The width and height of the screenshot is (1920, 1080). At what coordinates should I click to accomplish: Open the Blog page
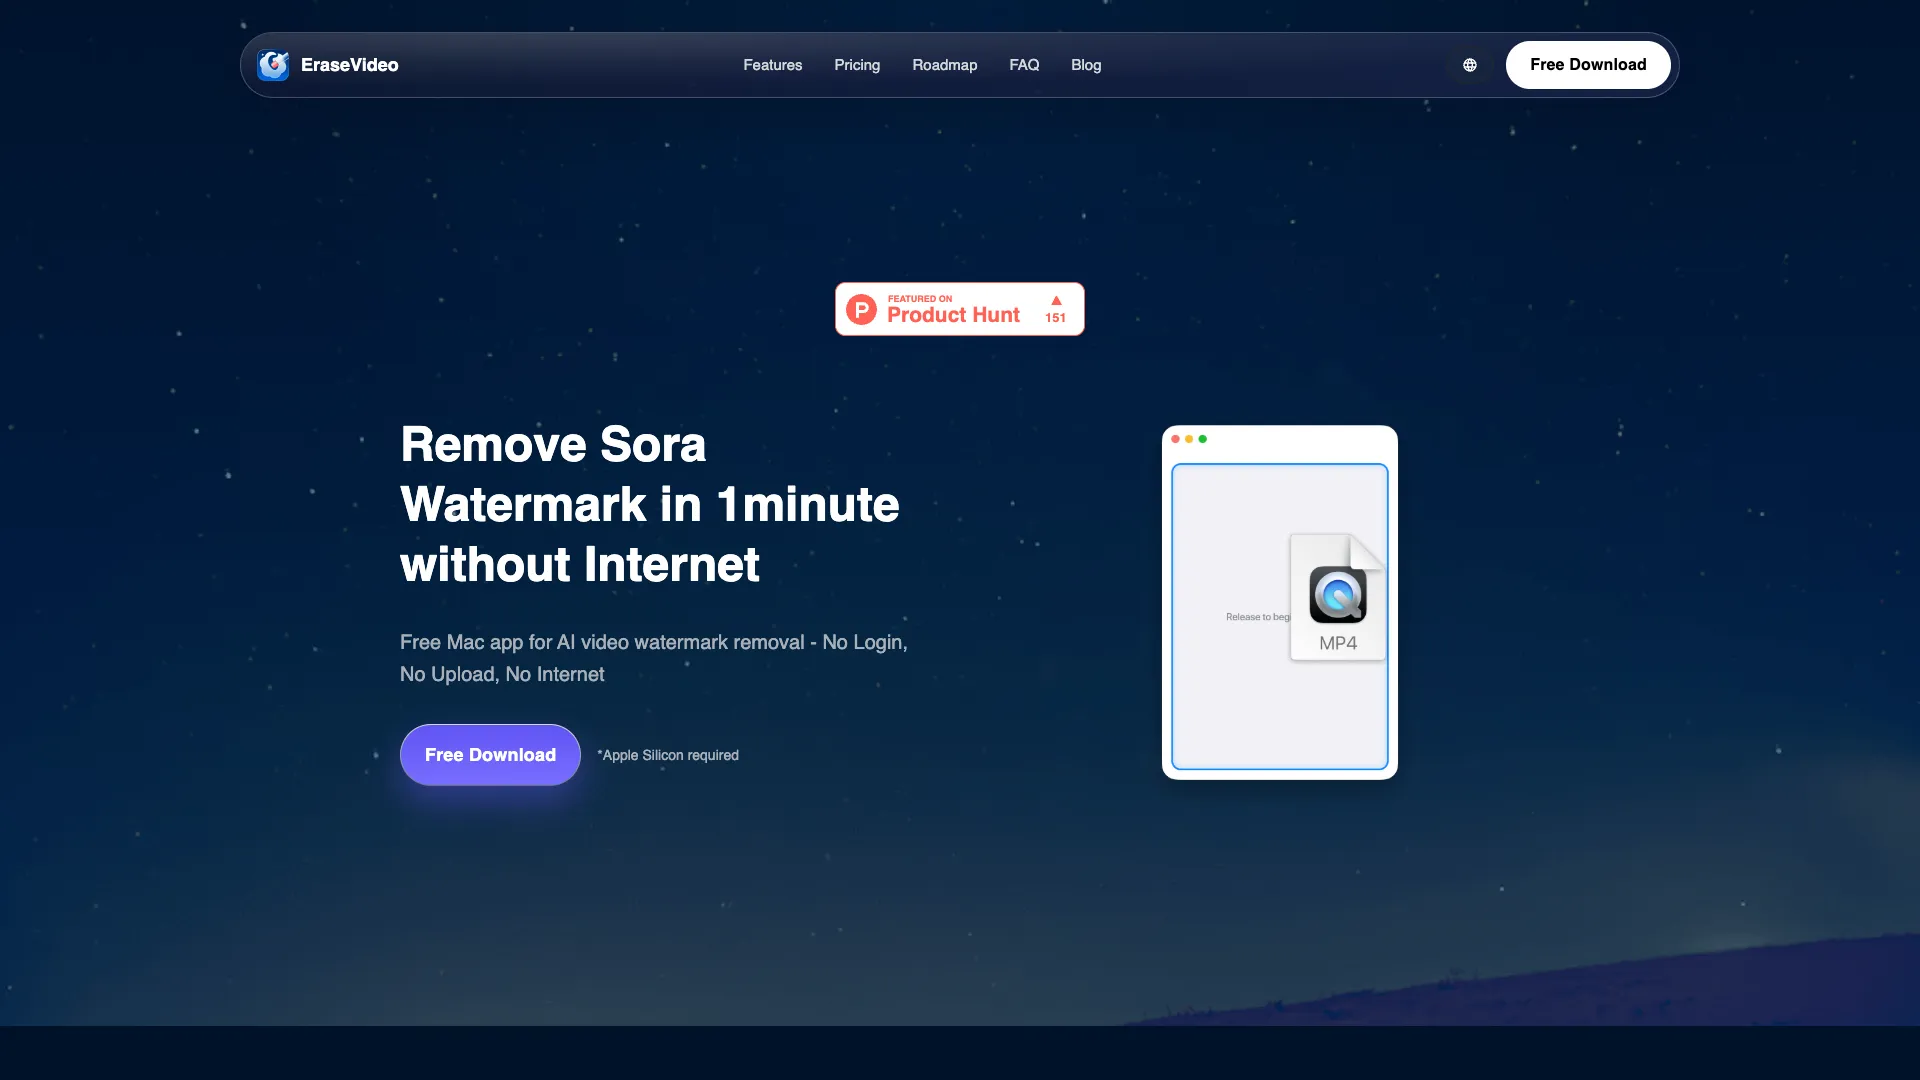click(x=1085, y=64)
